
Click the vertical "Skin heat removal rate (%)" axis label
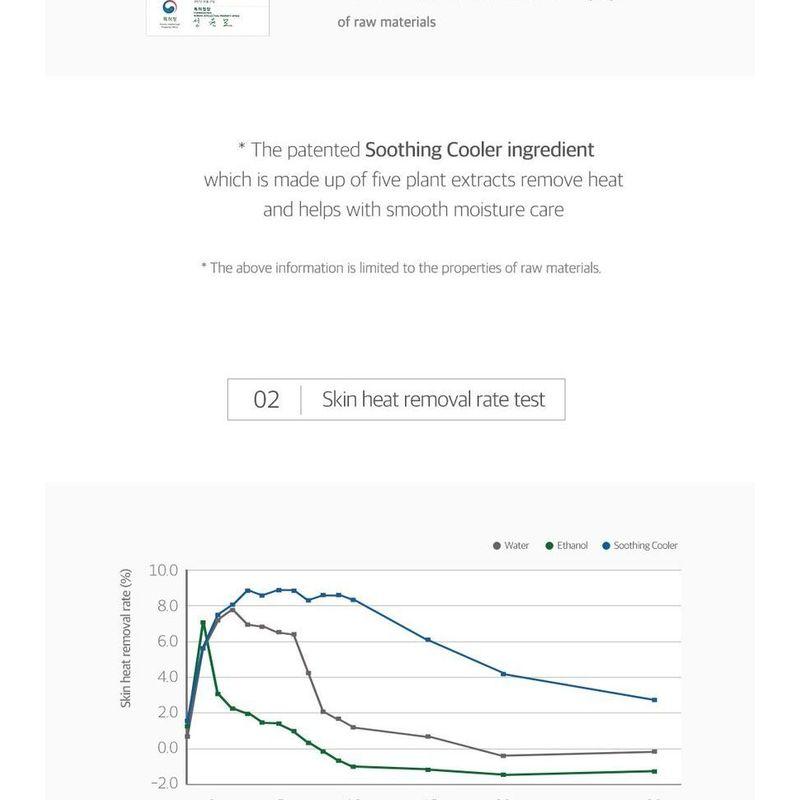click(x=126, y=638)
